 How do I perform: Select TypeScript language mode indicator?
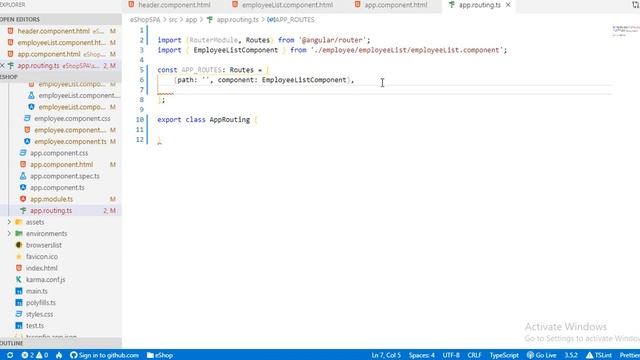point(504,355)
